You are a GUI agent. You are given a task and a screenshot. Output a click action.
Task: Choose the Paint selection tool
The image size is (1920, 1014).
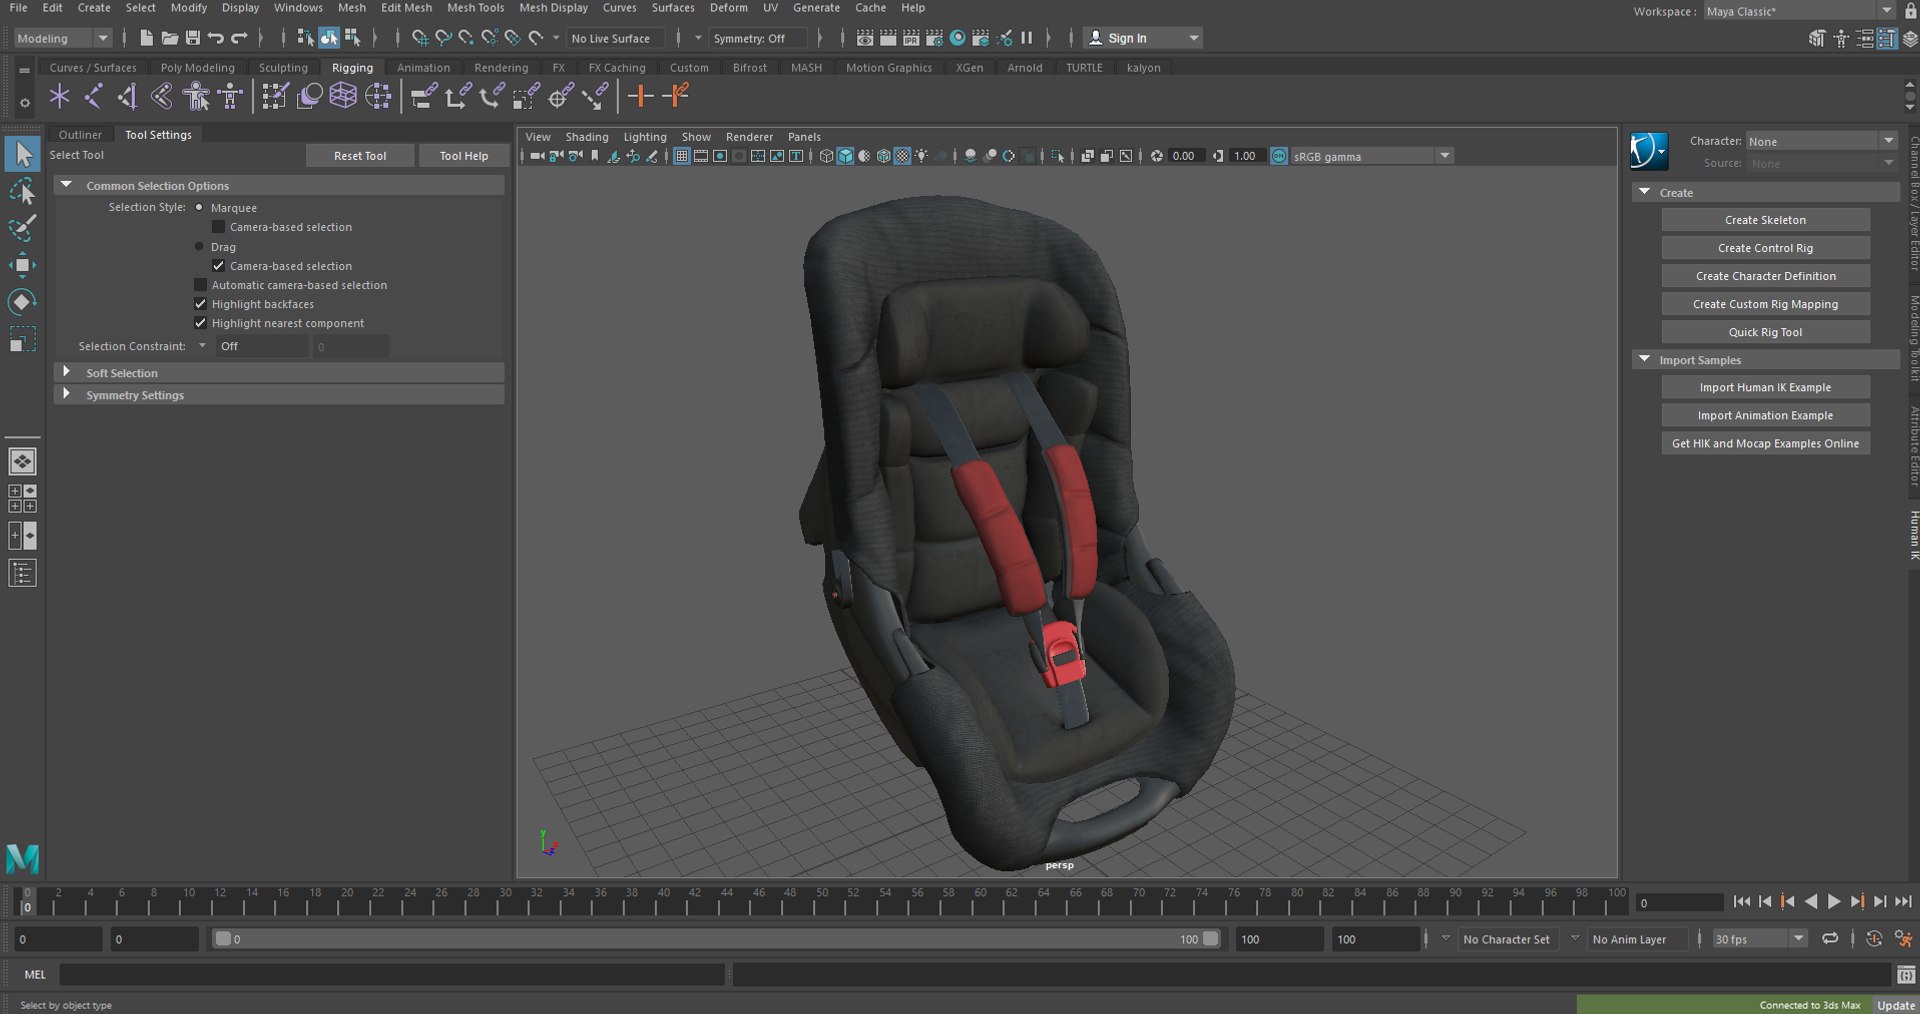coord(22,228)
